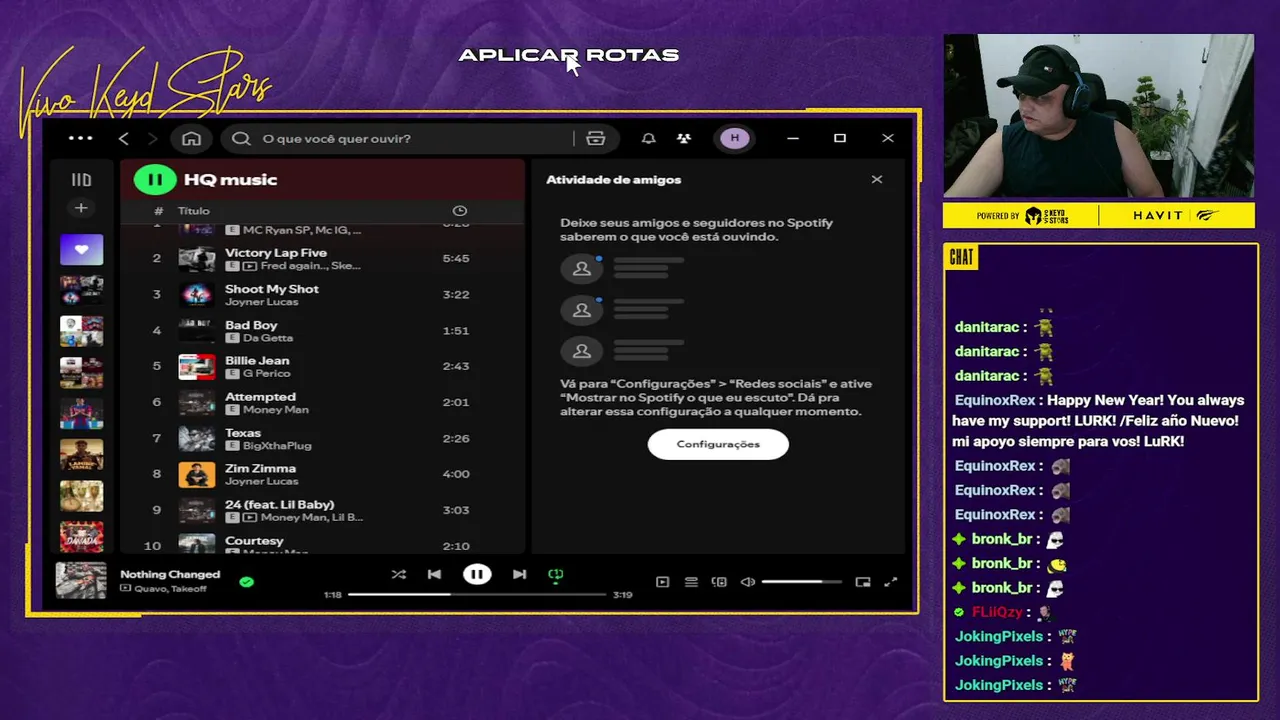Click the Shoot My Shot cover thumbnail
1280x720 pixels.
coord(197,295)
